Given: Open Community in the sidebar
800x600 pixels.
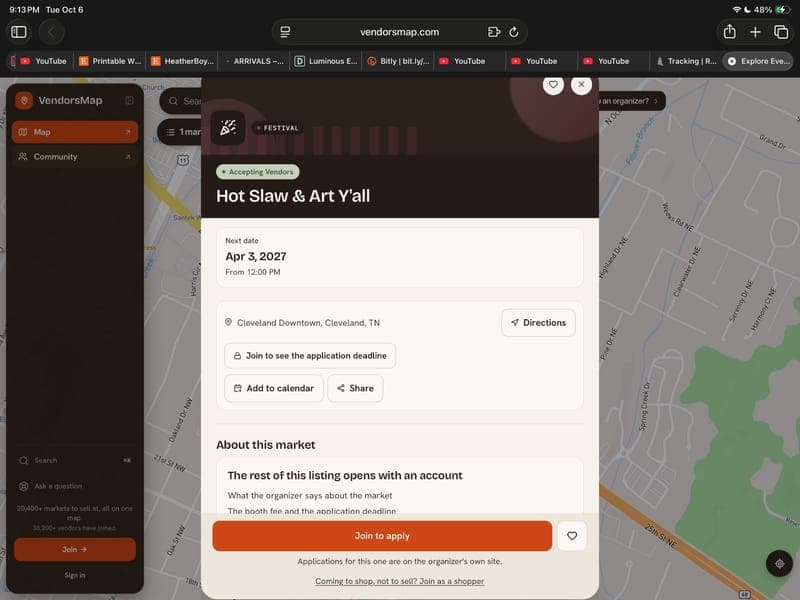Looking at the screenshot, I should tap(74, 157).
